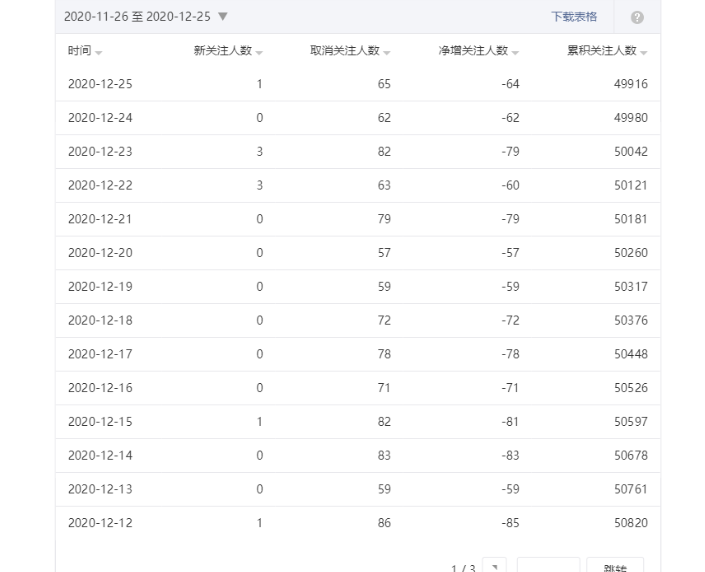Viewport: 705px width, 572px height.
Task: Click the date cell 2020-12-16
Action: pos(100,388)
